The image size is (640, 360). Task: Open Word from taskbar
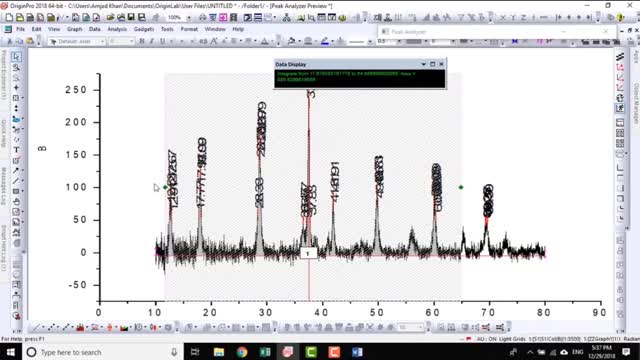click(357, 352)
